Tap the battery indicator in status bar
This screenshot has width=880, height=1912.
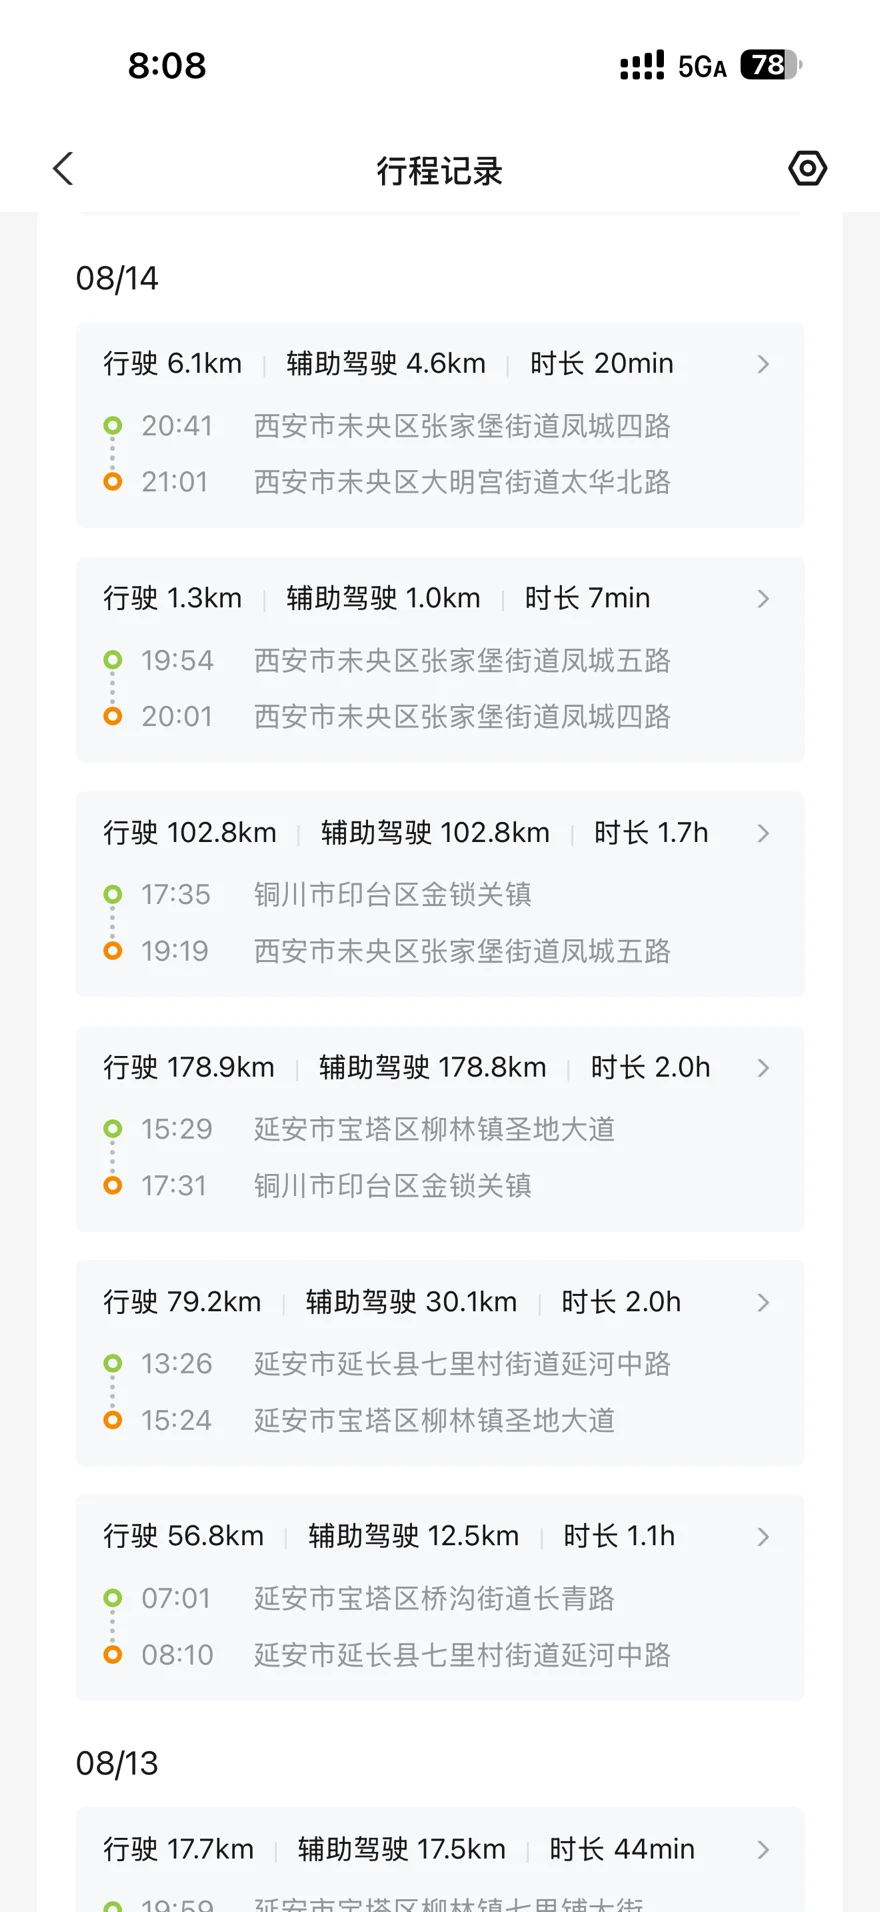coord(771,65)
